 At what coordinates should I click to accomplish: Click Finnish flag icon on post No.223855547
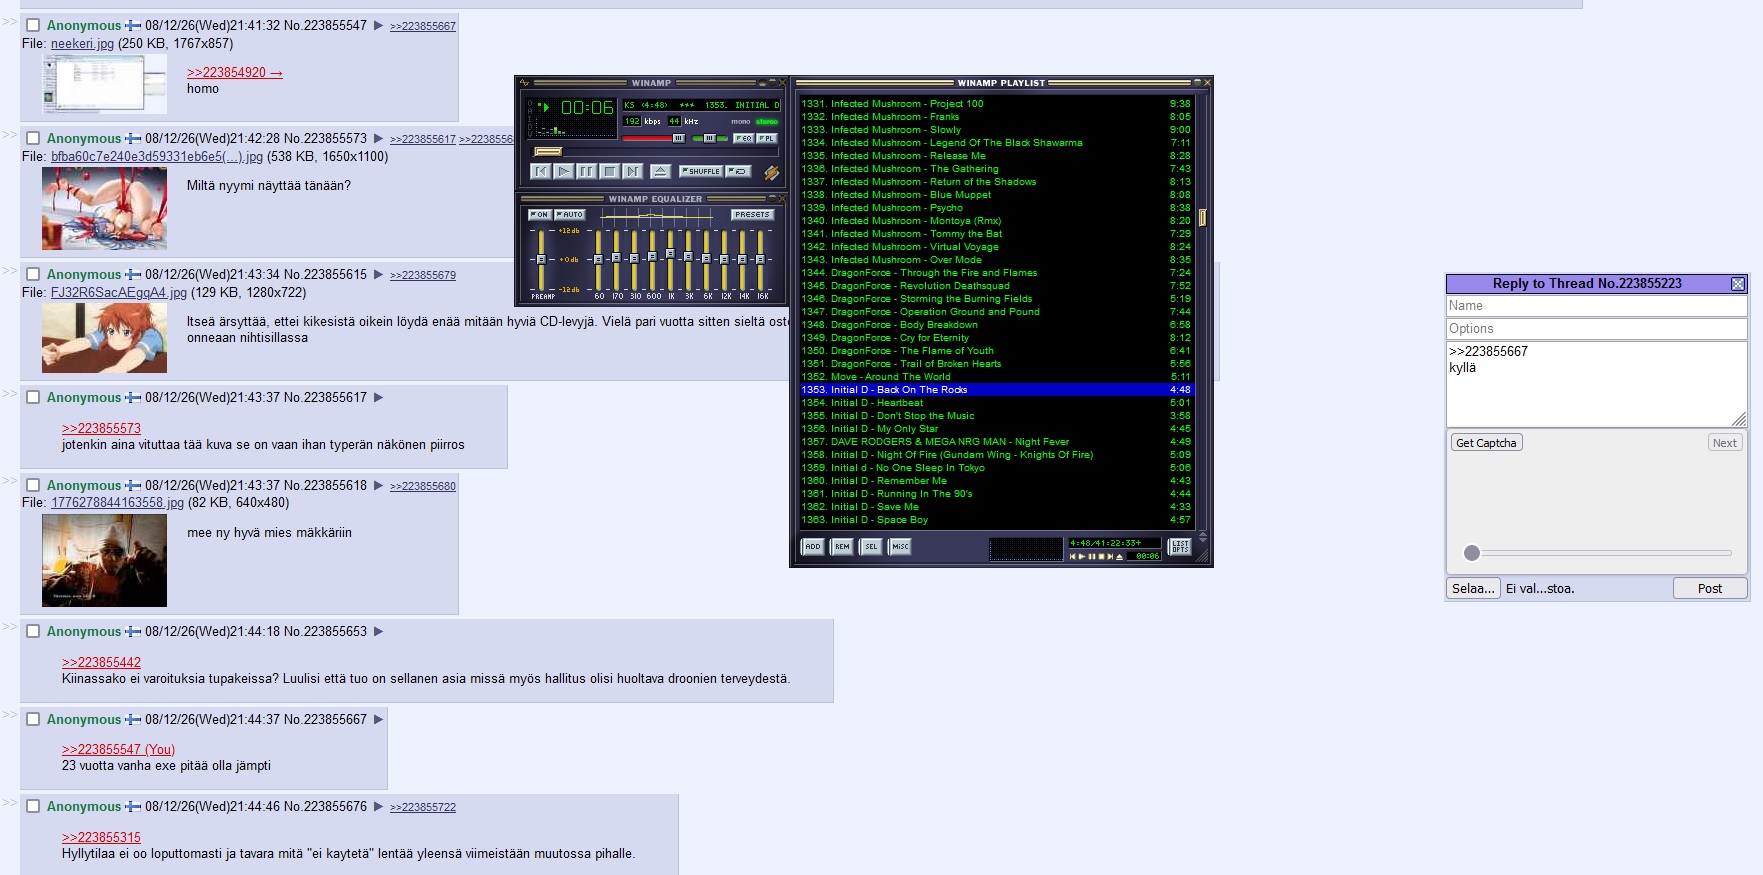click(x=133, y=26)
